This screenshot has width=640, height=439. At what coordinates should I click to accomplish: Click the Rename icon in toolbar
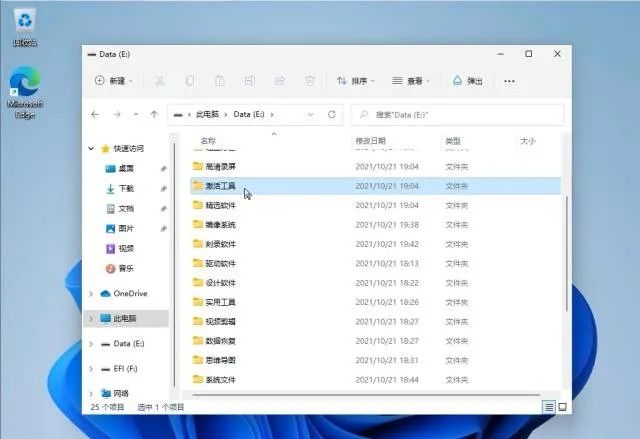pyautogui.click(x=250, y=81)
